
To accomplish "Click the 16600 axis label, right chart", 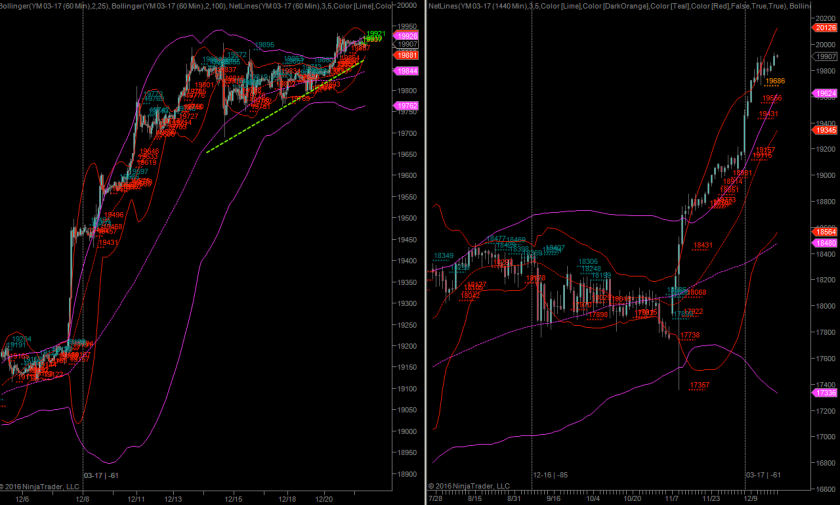I will coord(826,489).
